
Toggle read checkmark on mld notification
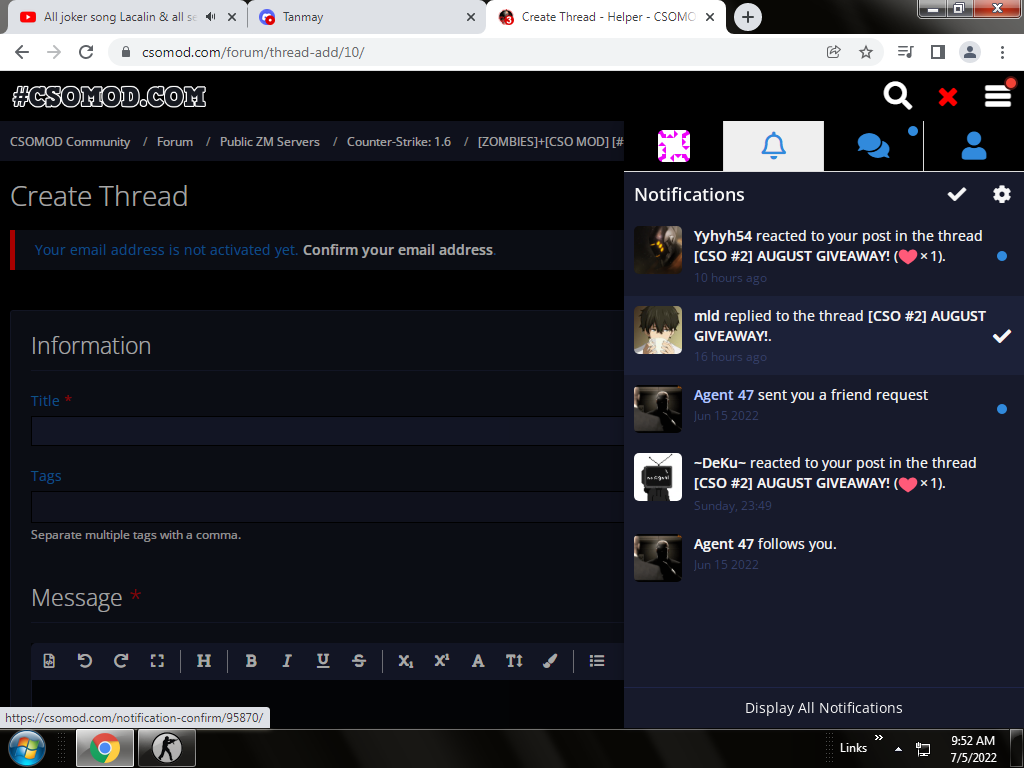[x=1001, y=336]
